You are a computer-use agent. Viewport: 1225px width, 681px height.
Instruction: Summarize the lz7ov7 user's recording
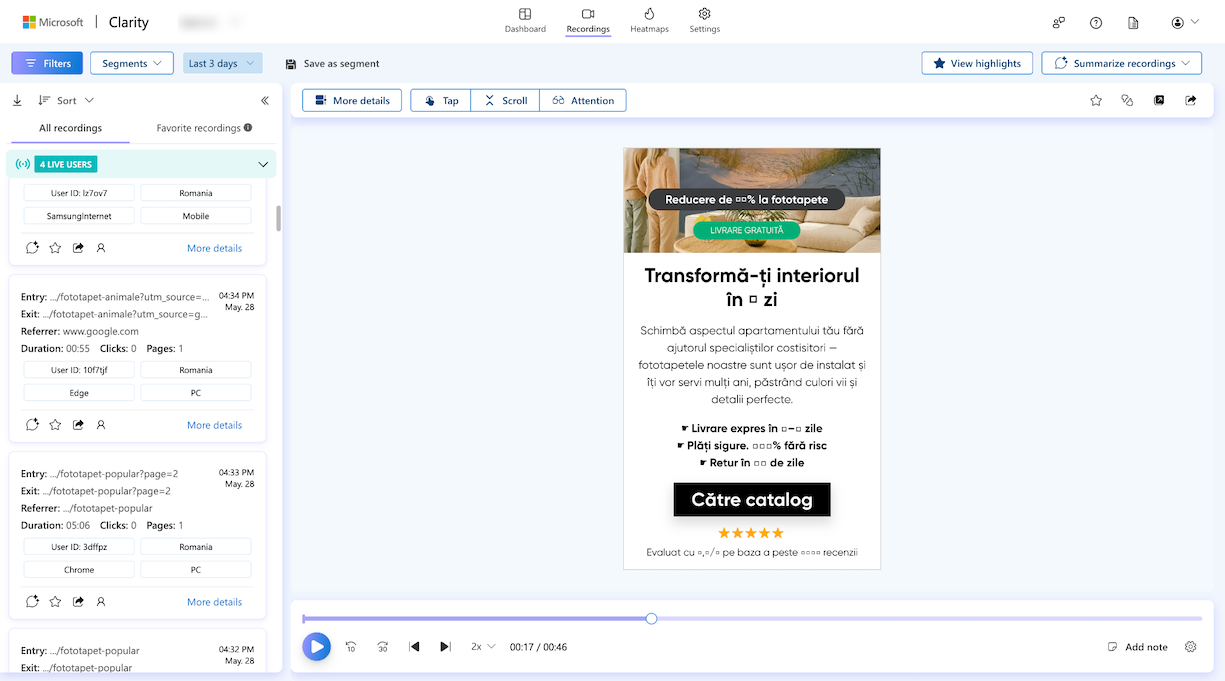tap(32, 247)
